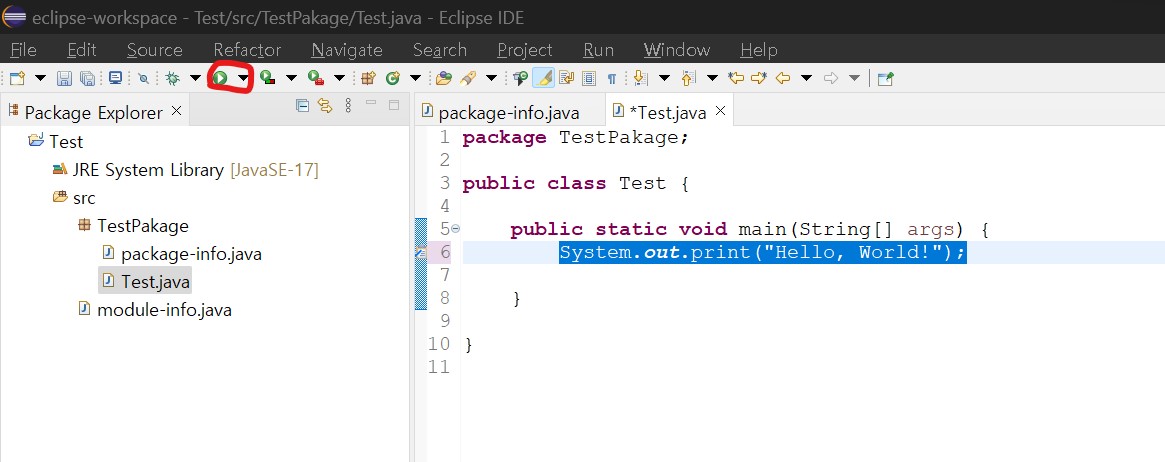Toggle Word Wrap in editor

click(x=567, y=78)
